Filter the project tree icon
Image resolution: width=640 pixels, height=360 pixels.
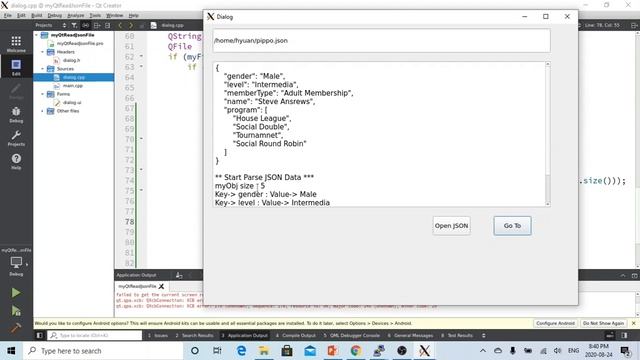pyautogui.click(x=74, y=25)
